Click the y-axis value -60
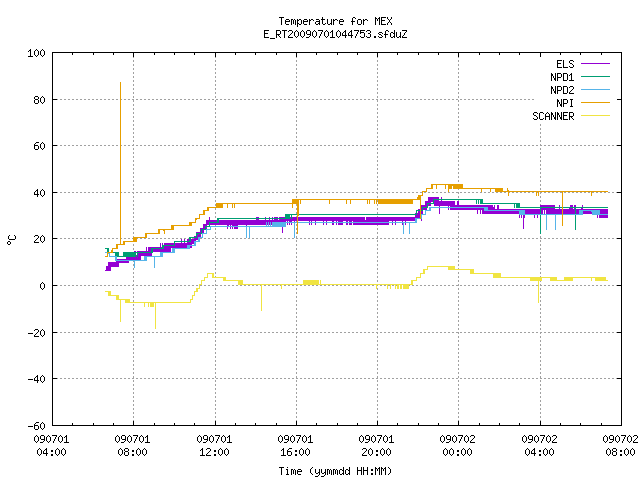 (x=36, y=426)
